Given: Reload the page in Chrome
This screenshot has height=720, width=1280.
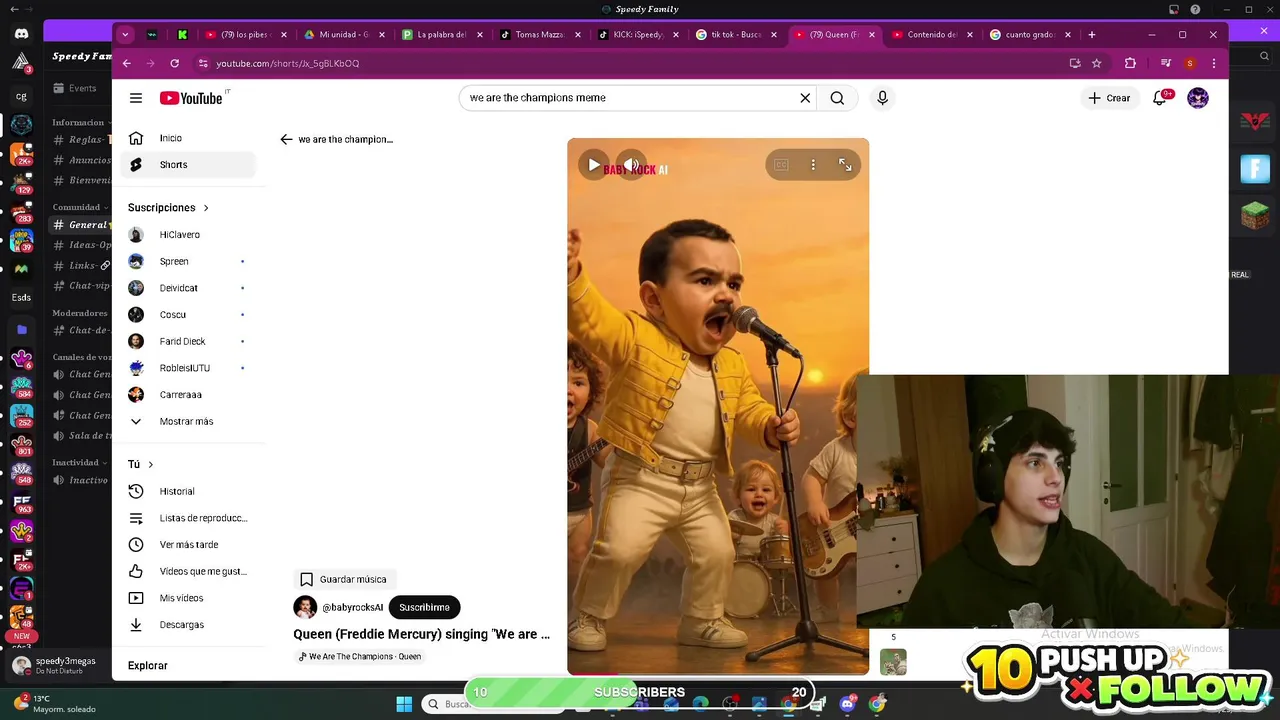Looking at the screenshot, I should pos(174,63).
